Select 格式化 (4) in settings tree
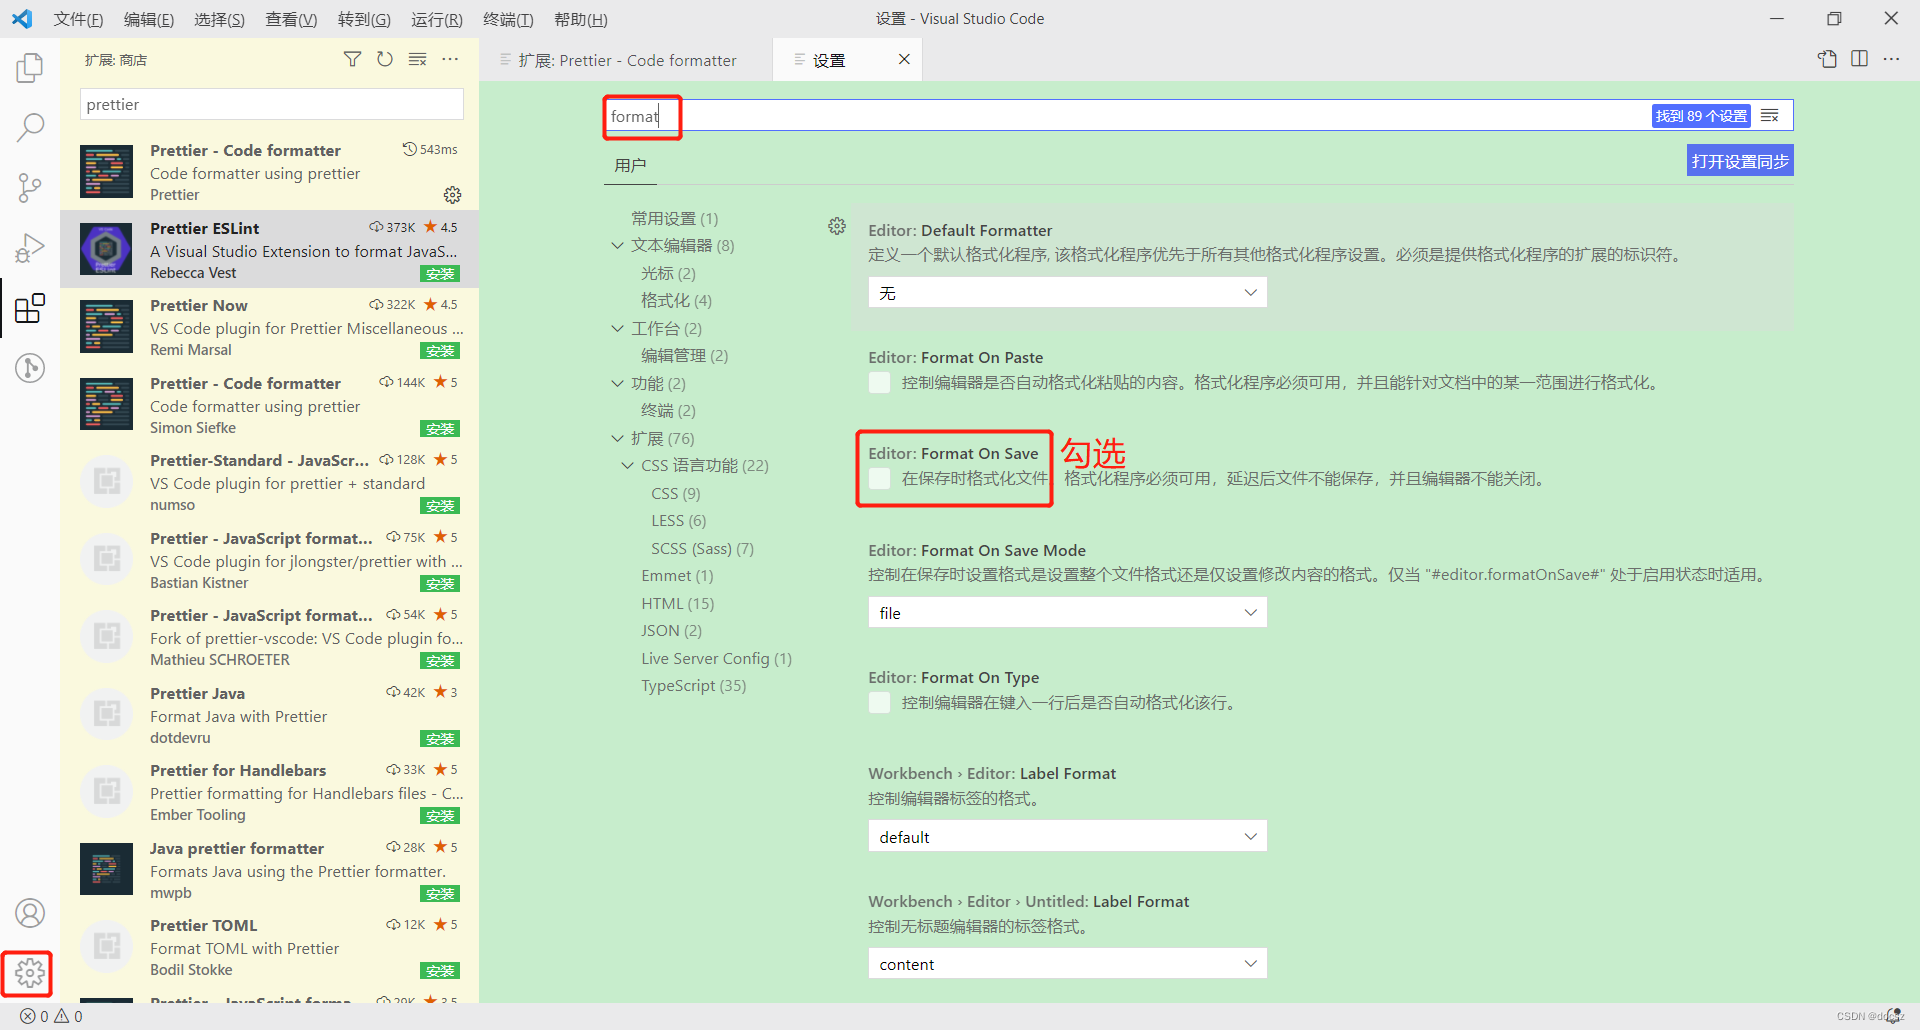The image size is (1920, 1030). (676, 301)
